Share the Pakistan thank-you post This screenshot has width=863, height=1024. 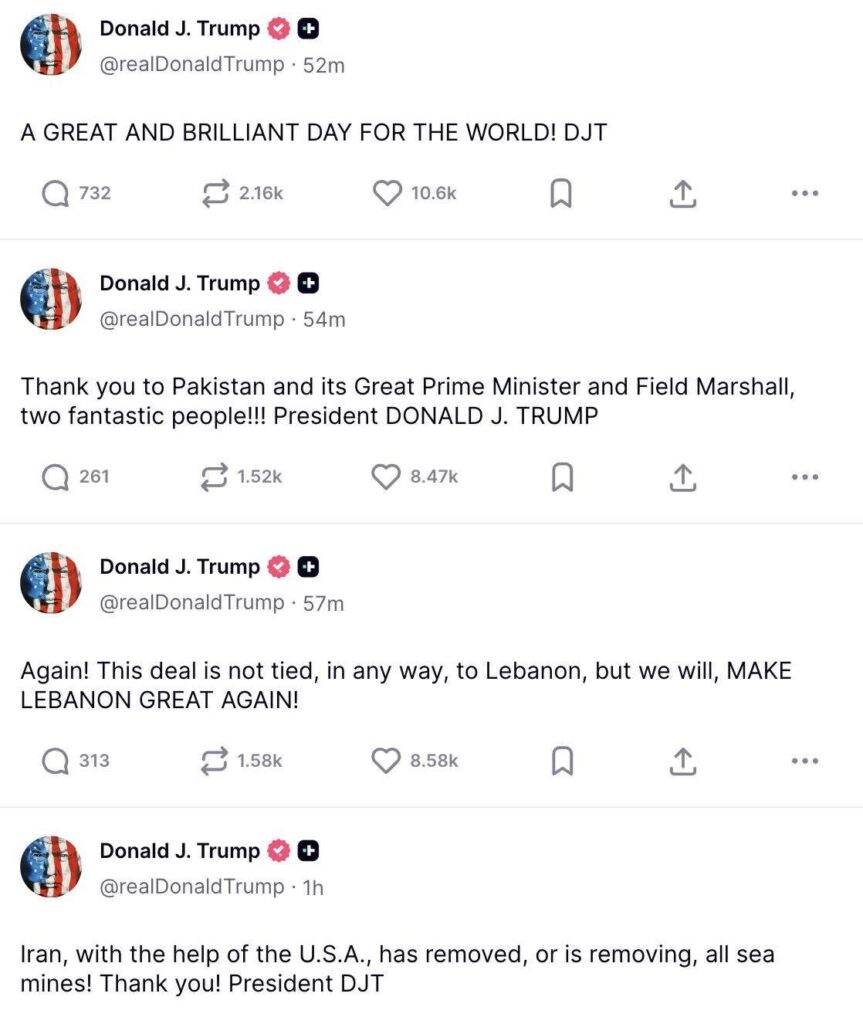click(x=682, y=477)
